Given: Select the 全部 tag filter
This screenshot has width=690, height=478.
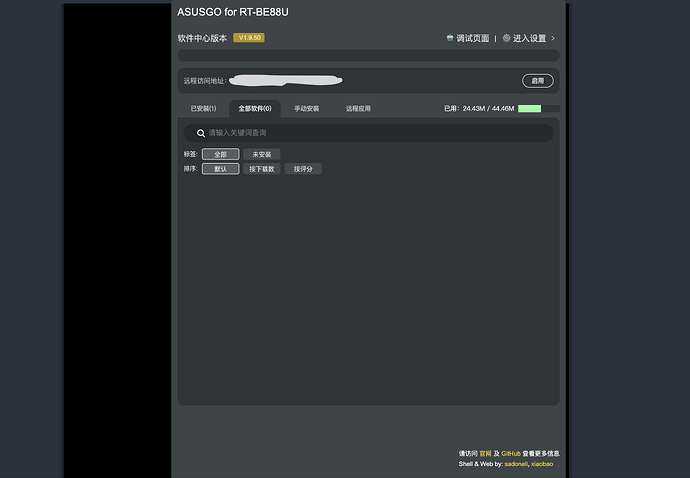Looking at the screenshot, I should [220, 154].
